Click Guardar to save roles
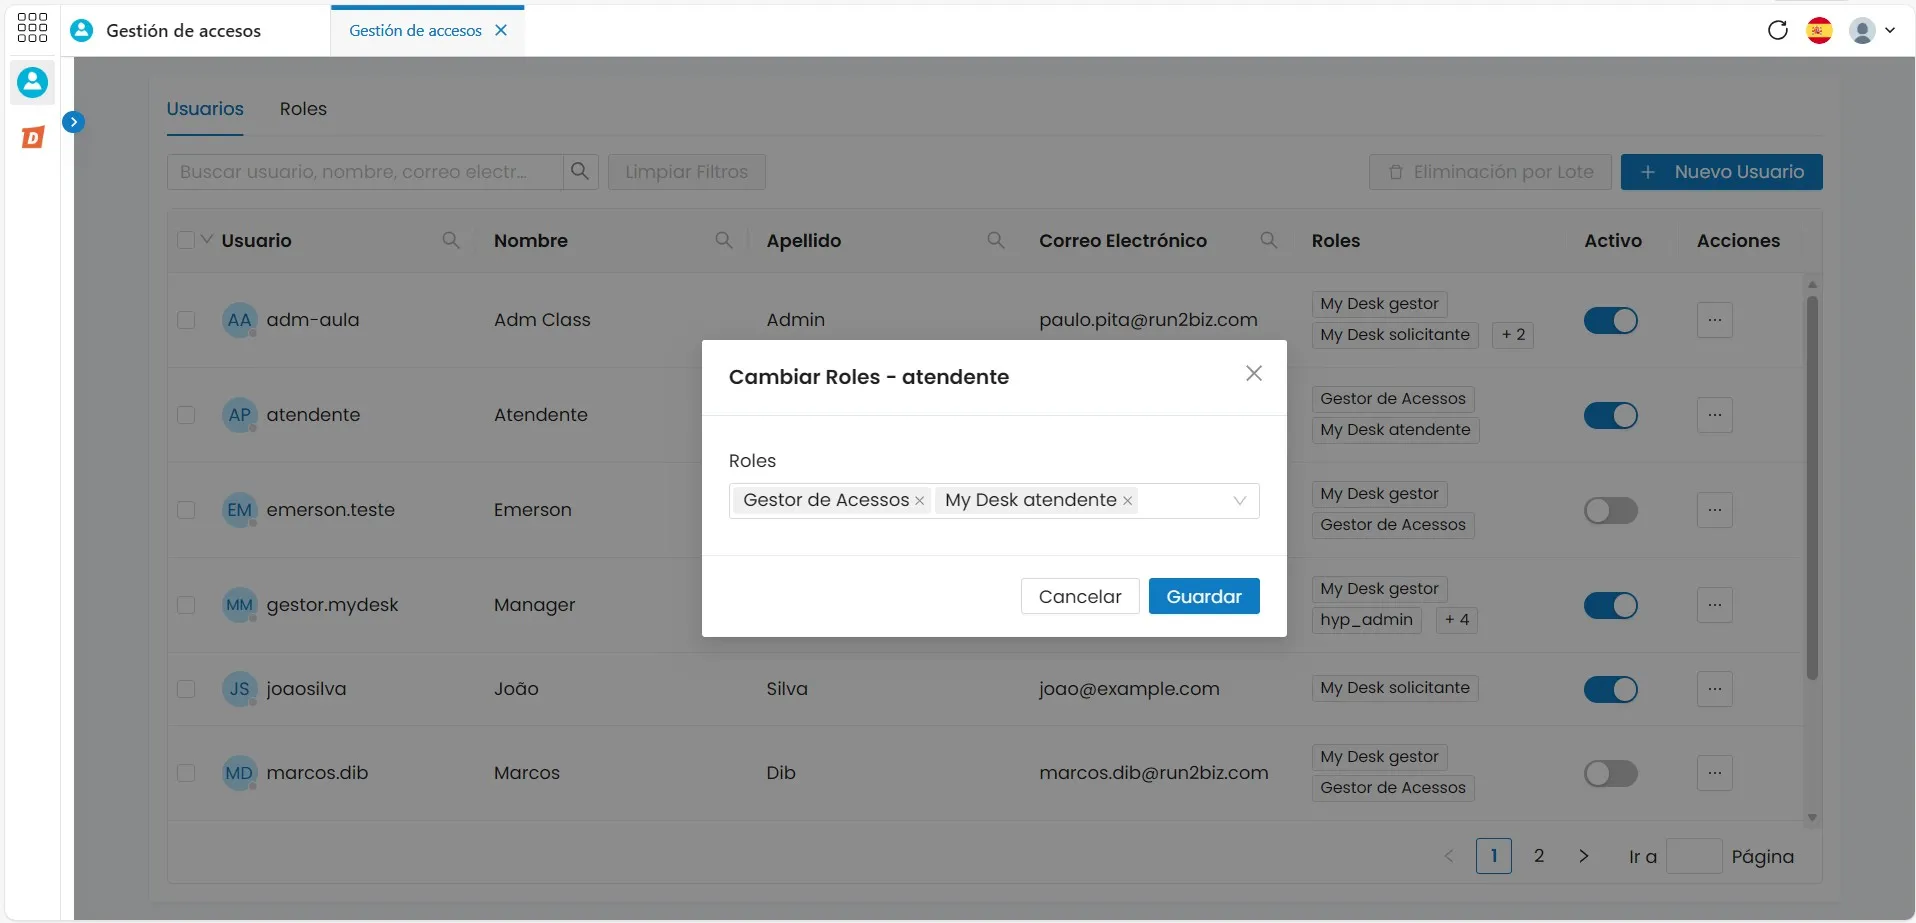The height and width of the screenshot is (923, 1916). click(x=1204, y=596)
